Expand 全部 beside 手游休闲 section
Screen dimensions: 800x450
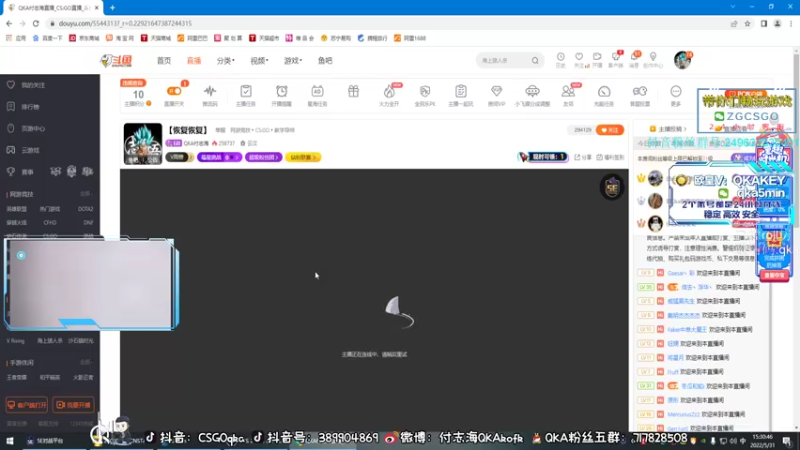click(86, 362)
